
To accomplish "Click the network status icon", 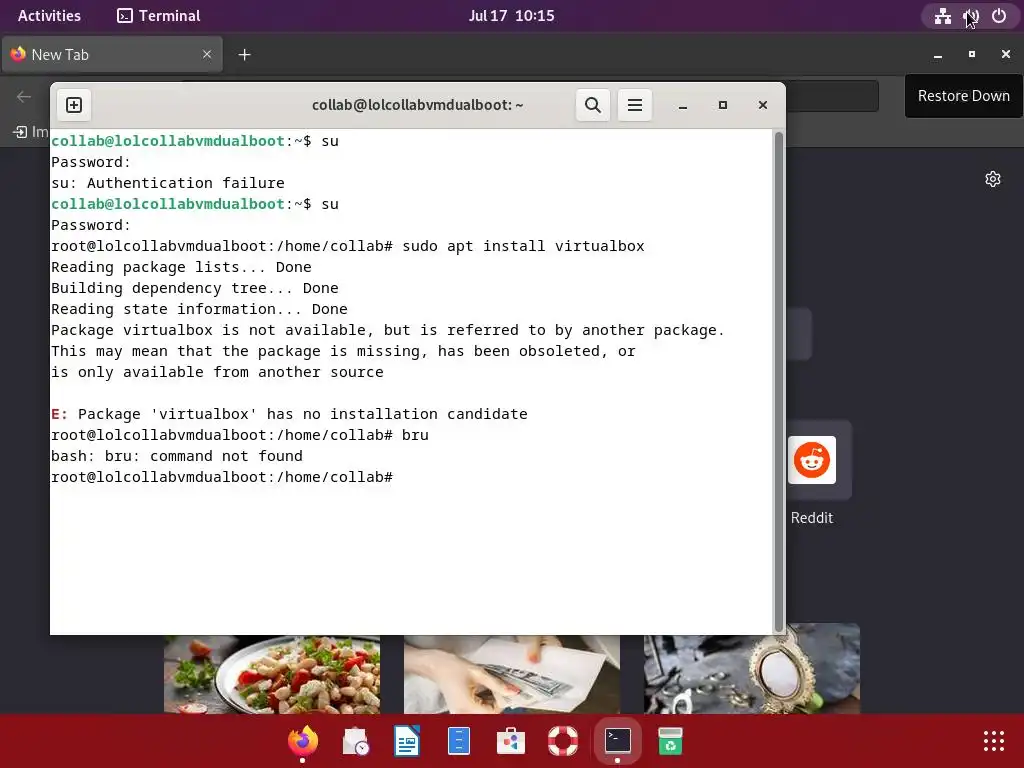I will (942, 16).
